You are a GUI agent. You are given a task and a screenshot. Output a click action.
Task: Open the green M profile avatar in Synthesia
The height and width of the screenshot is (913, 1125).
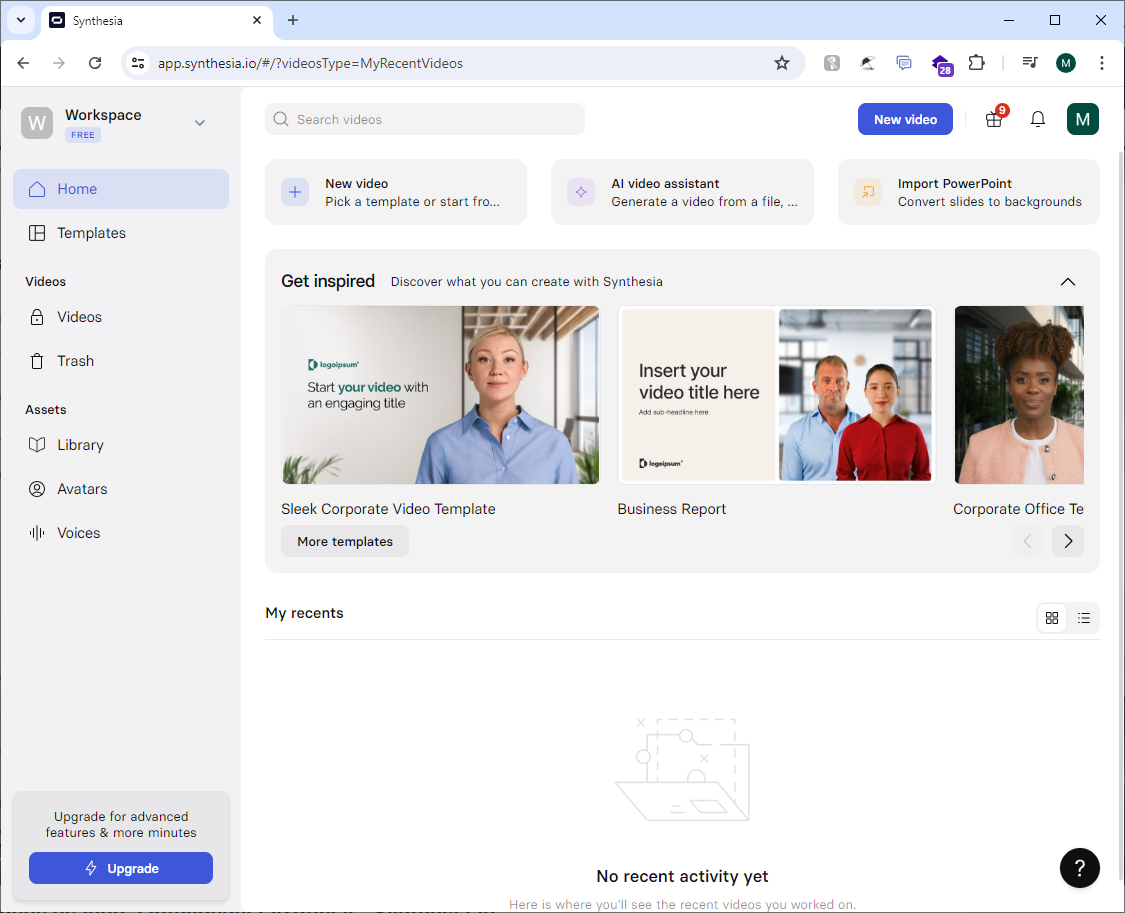[x=1083, y=119]
